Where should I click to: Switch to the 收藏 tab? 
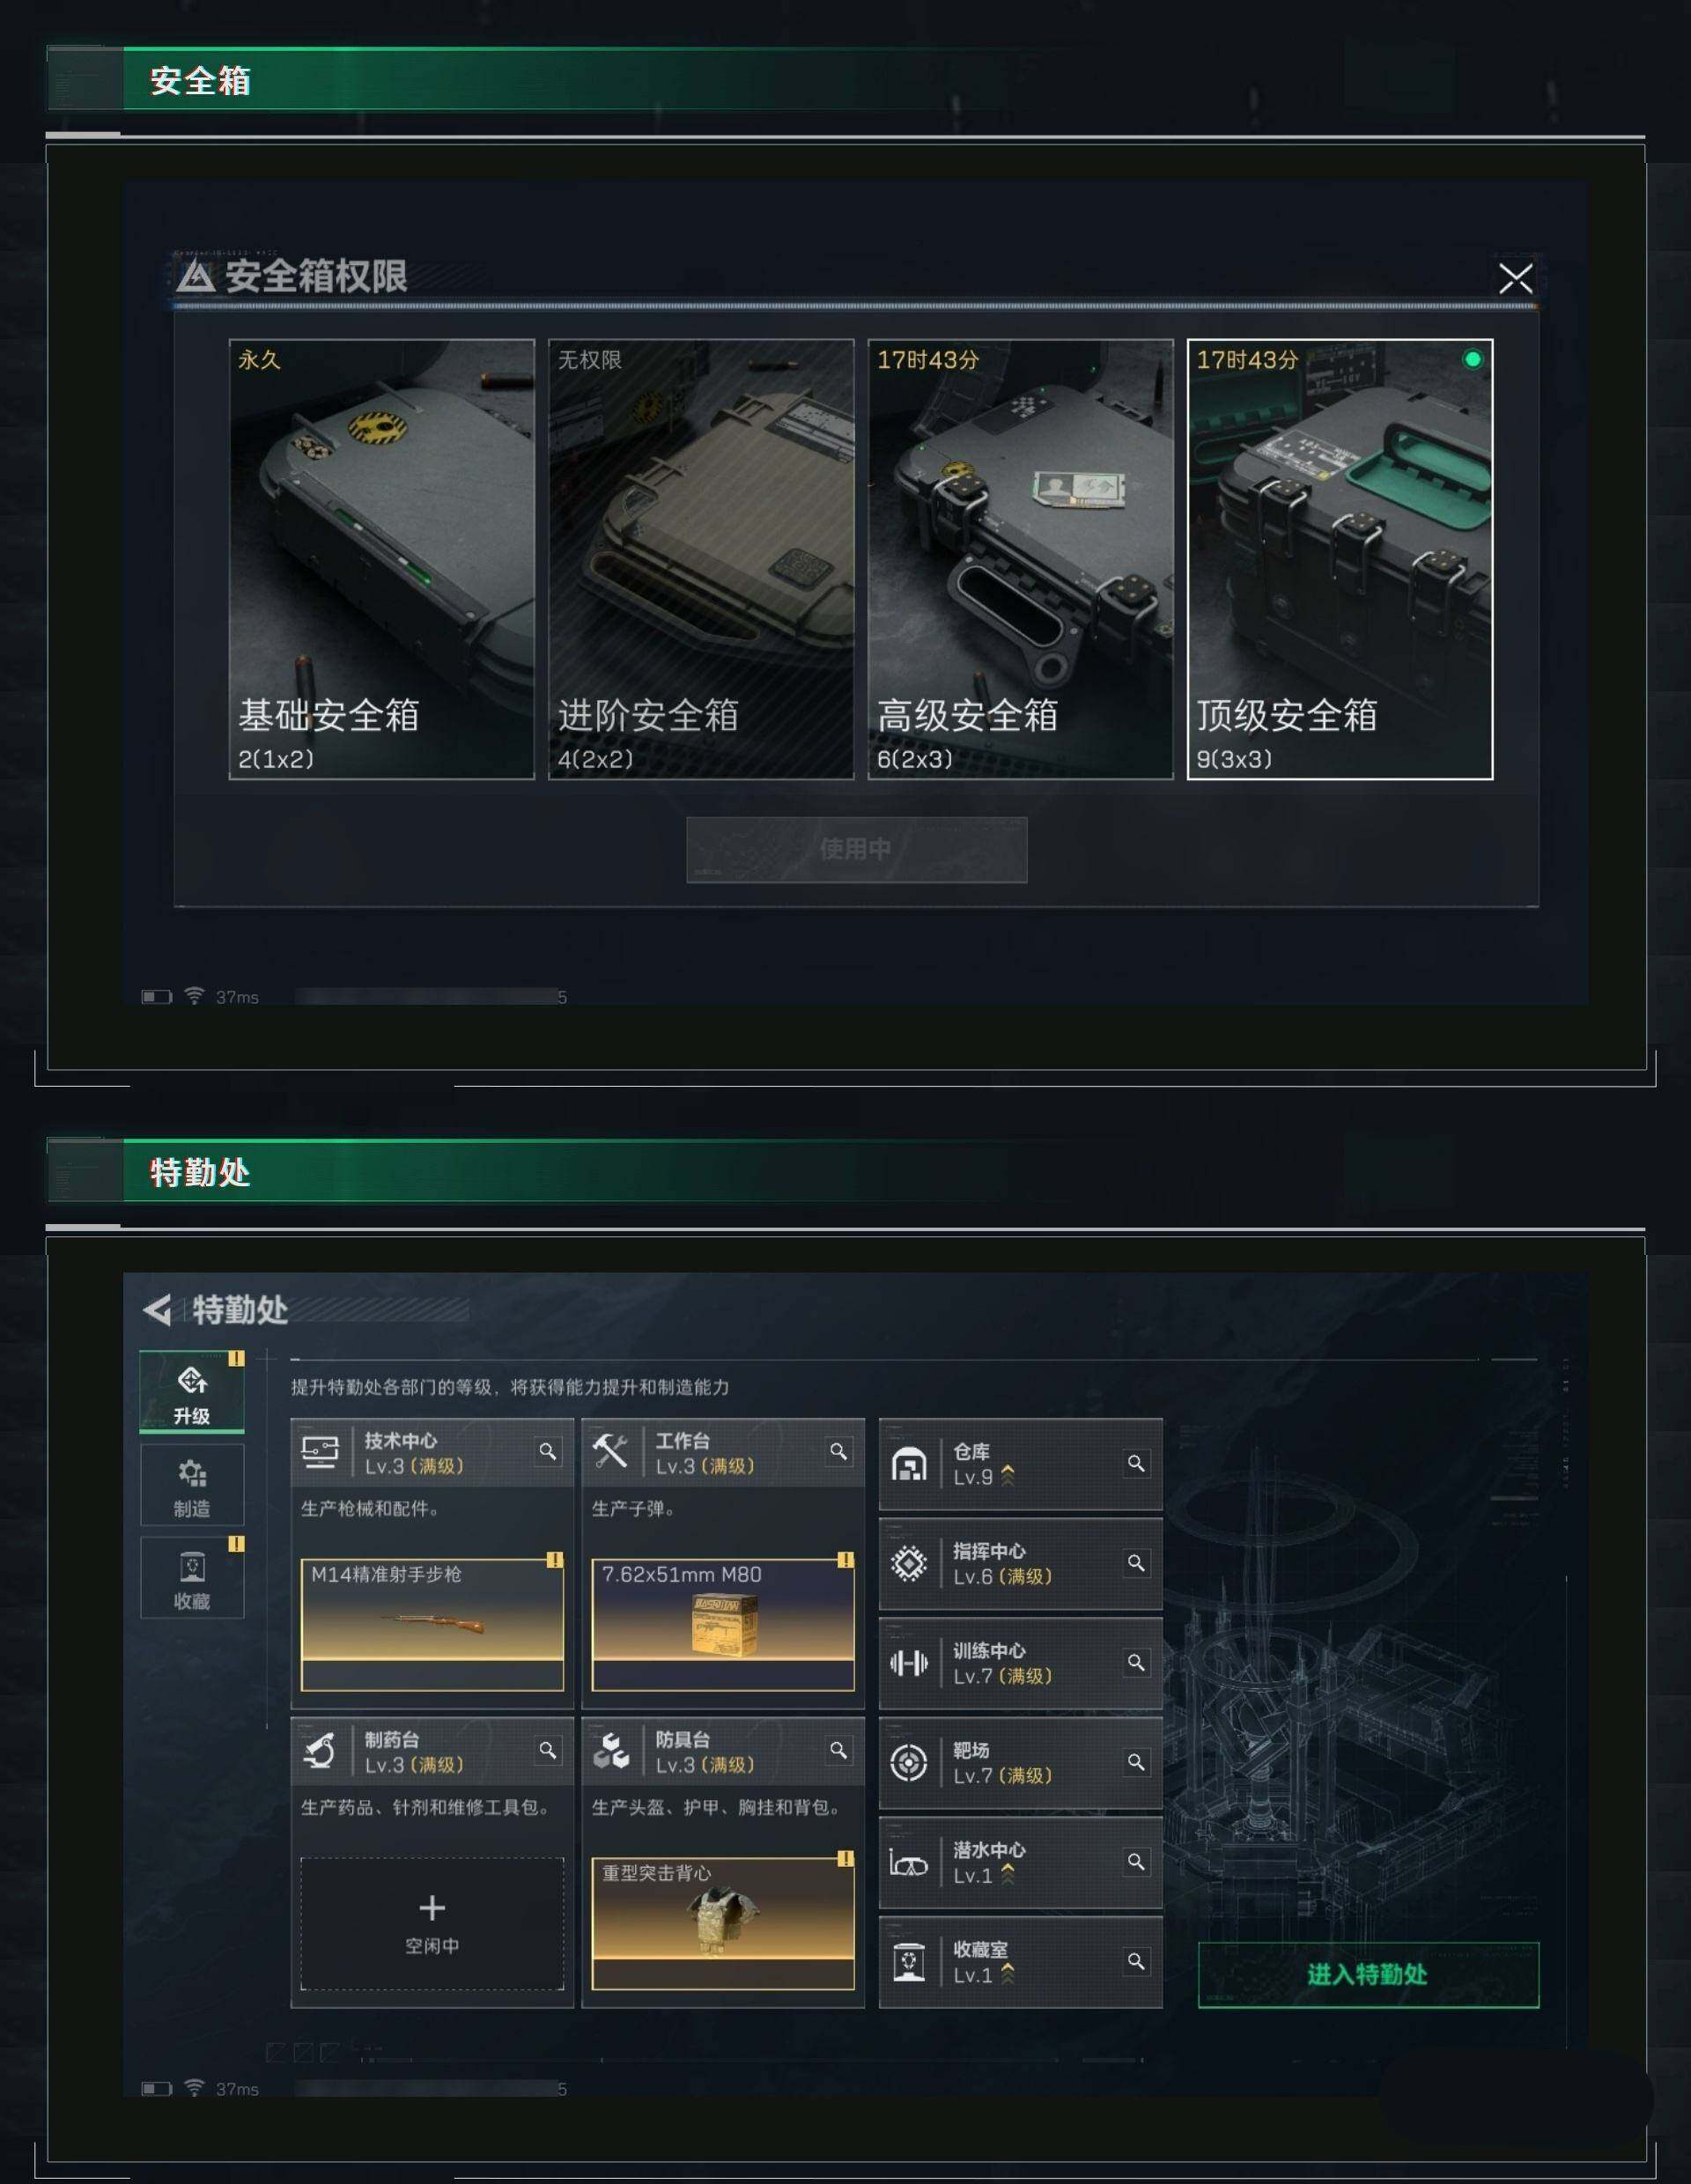pos(192,1577)
